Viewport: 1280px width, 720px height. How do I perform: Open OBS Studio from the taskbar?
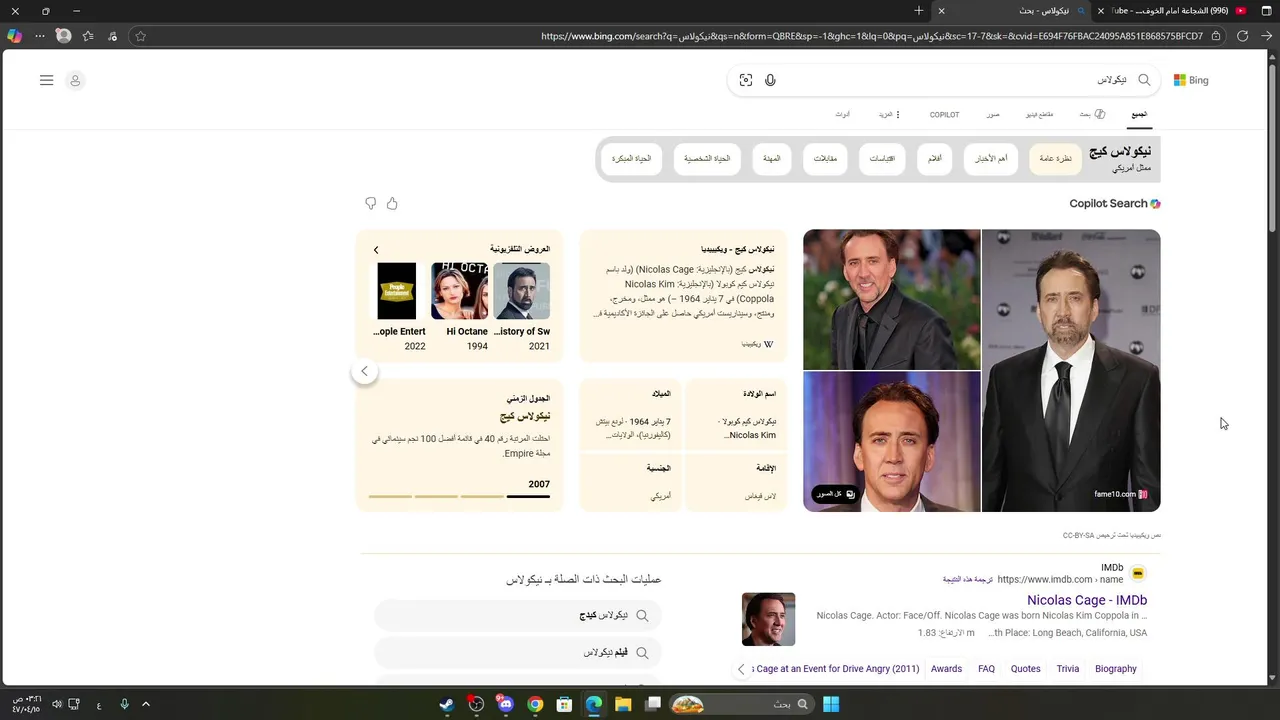476,704
